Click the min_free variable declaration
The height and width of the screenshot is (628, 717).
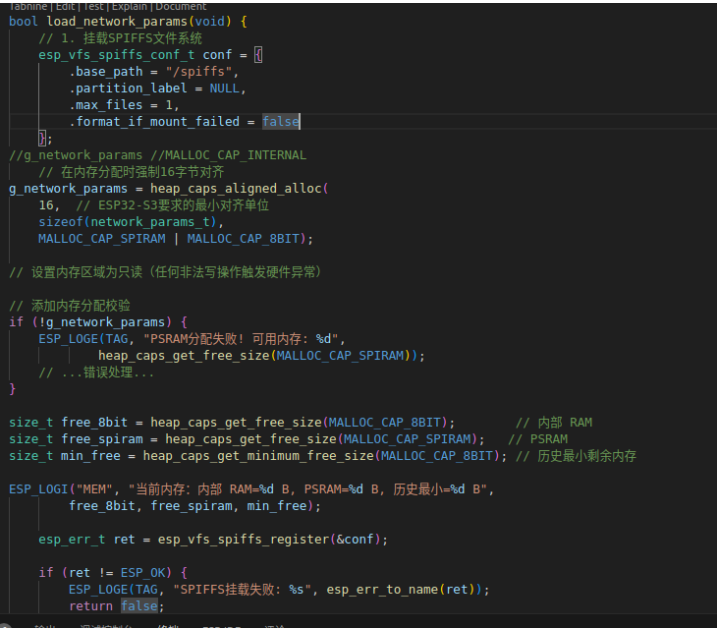91,456
